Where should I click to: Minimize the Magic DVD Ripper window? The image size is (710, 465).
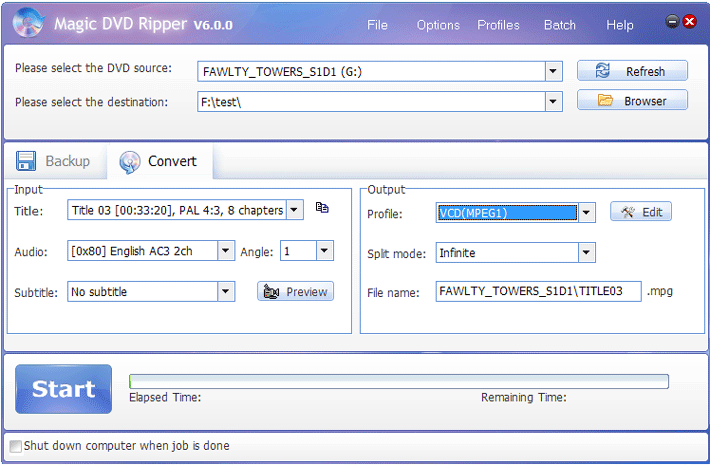pyautogui.click(x=672, y=21)
